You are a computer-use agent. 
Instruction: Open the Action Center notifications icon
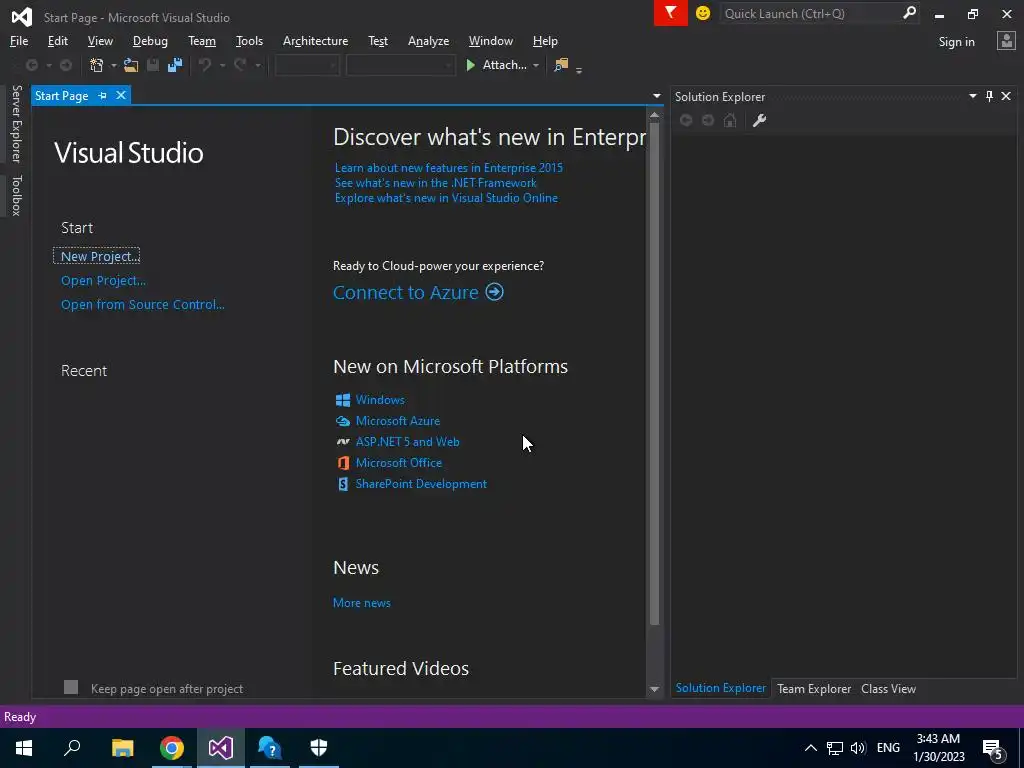point(993,748)
